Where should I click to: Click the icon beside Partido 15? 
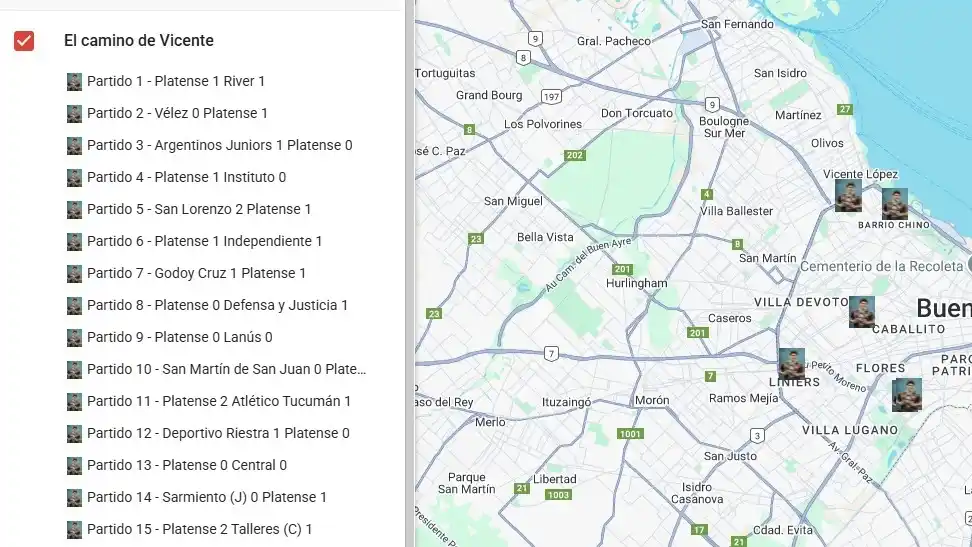pyautogui.click(x=74, y=529)
